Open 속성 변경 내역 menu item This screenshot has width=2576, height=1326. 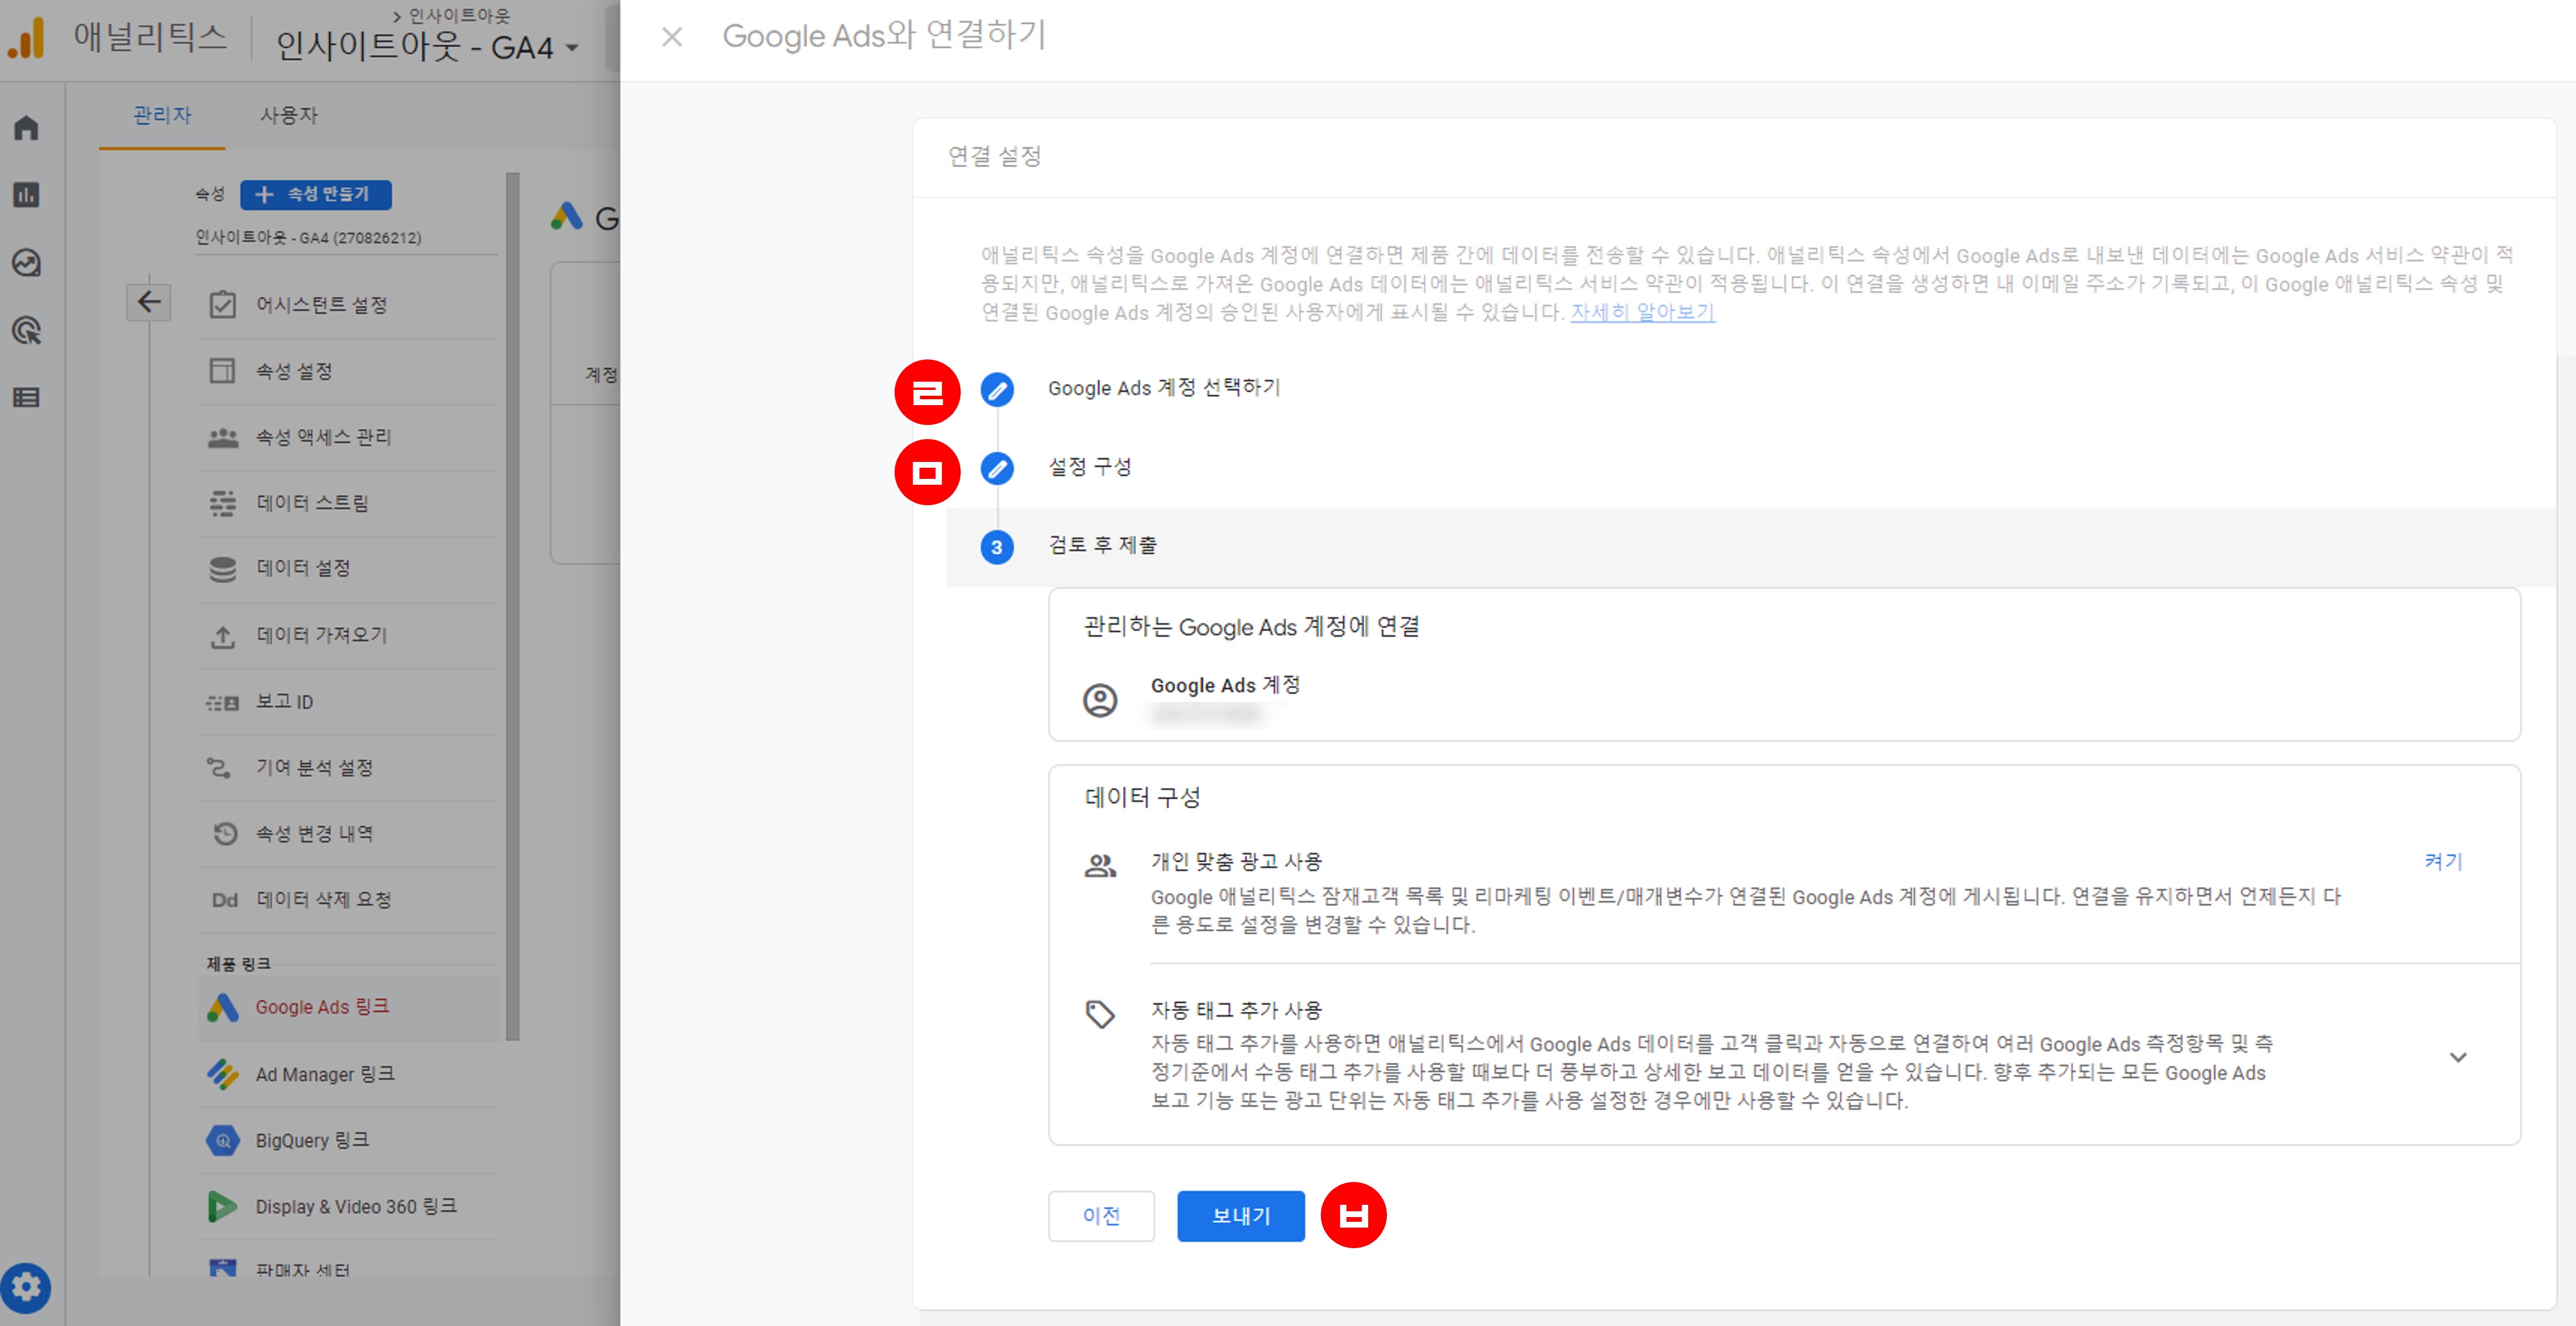pyautogui.click(x=348, y=833)
